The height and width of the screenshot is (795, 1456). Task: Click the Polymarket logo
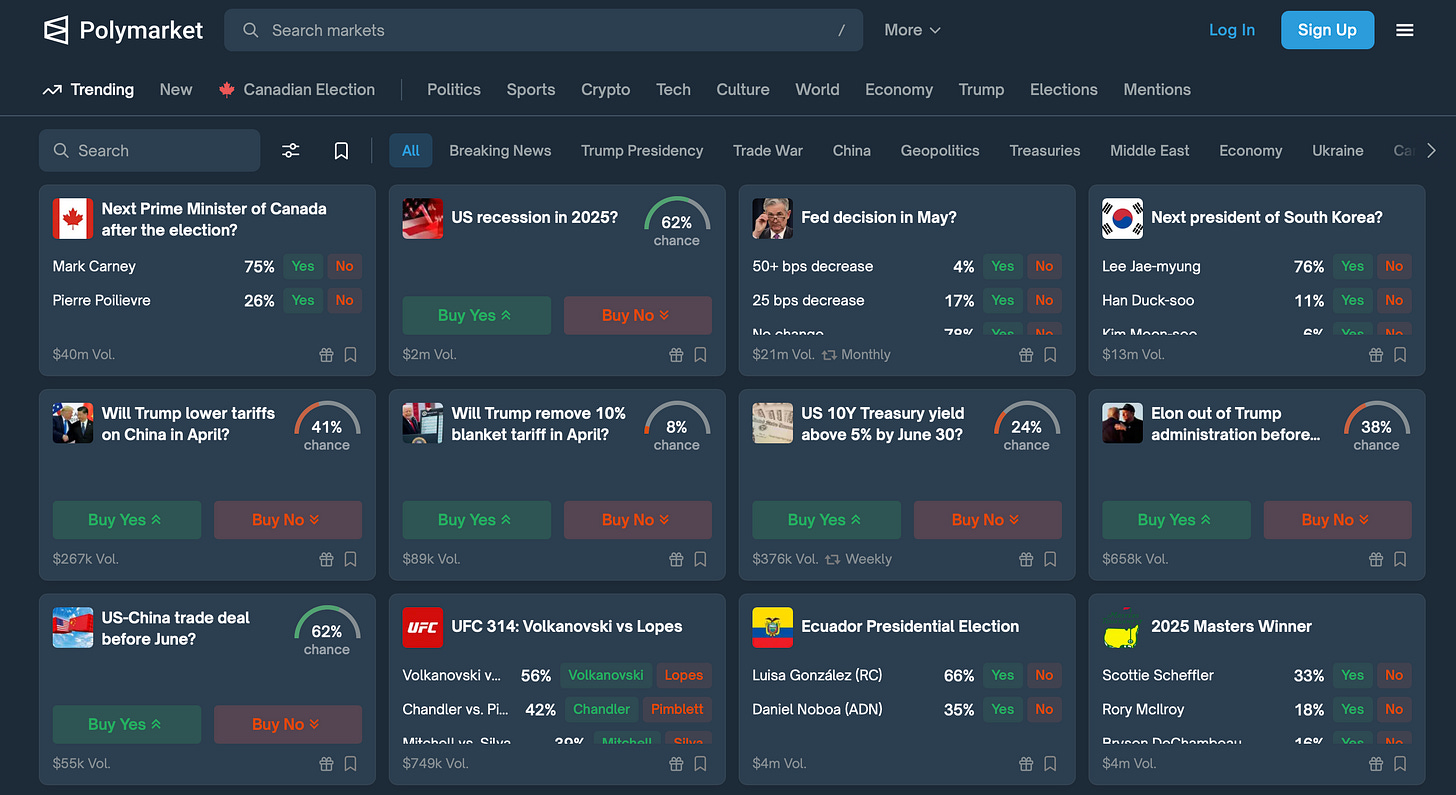[x=123, y=30]
